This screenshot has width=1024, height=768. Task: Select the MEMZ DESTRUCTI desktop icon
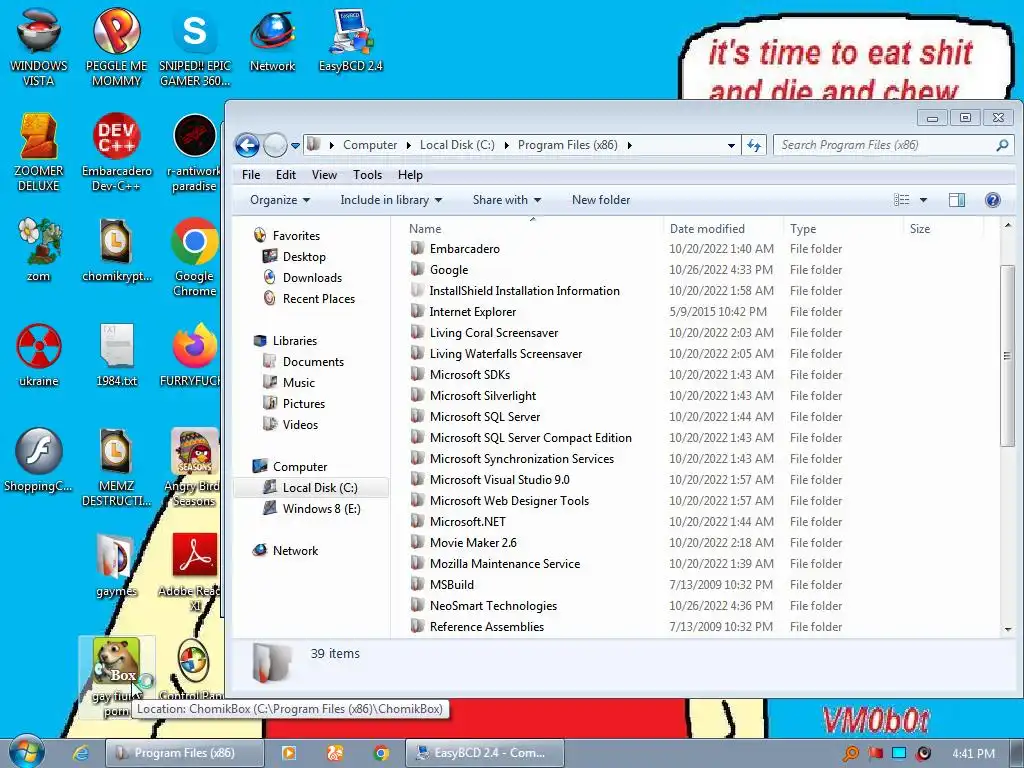point(116,468)
